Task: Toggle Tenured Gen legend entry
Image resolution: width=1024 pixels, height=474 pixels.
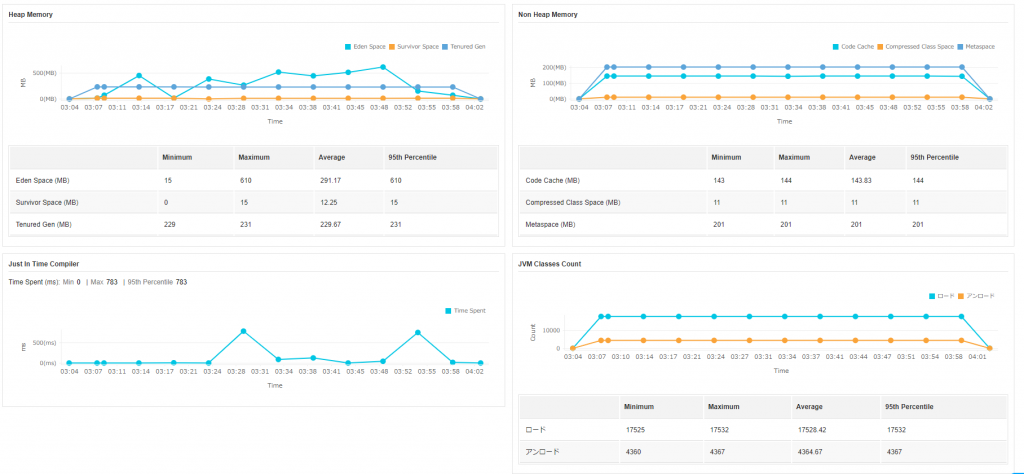Action: (x=469, y=47)
